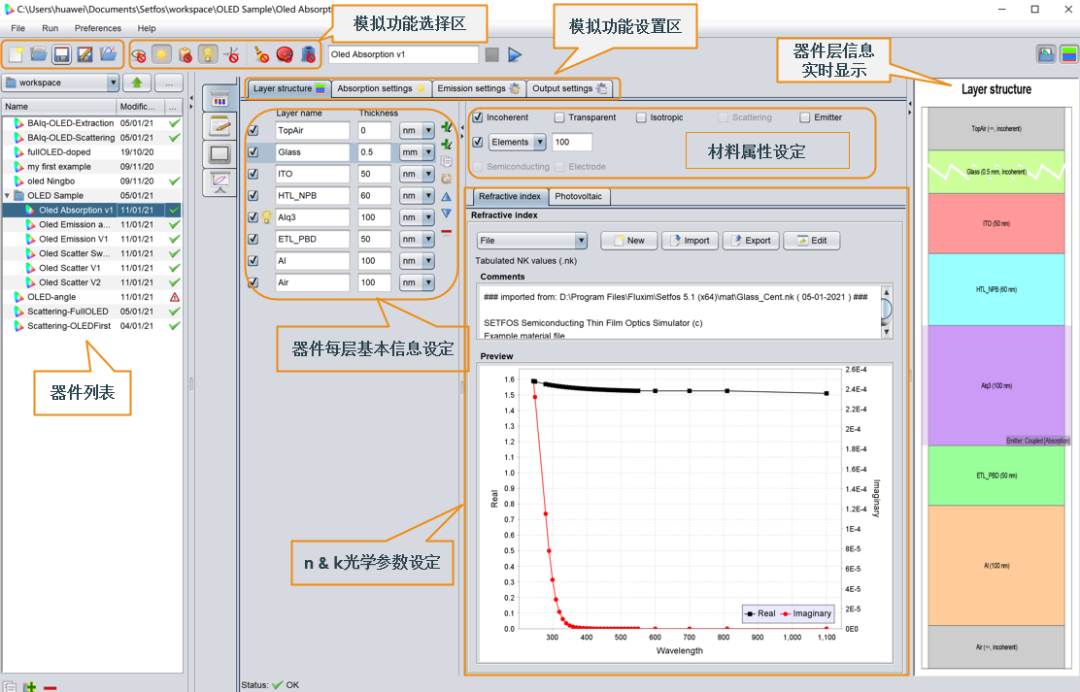This screenshot has height=692, width=1080.
Task: Open a file using folder icon
Action: pyautogui.click(x=39, y=54)
